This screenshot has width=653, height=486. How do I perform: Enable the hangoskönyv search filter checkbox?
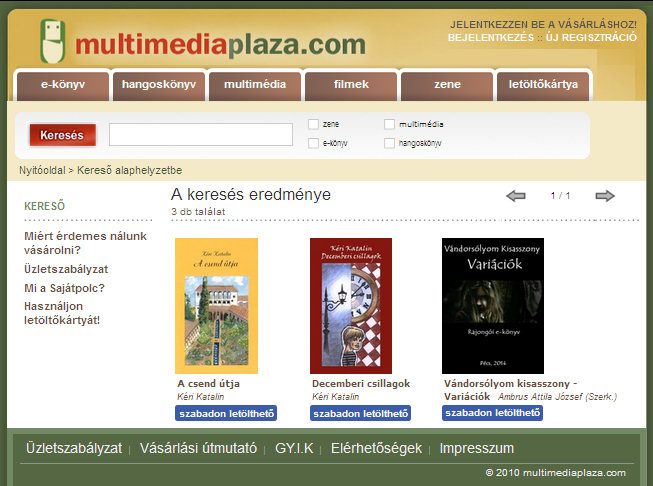[389, 143]
